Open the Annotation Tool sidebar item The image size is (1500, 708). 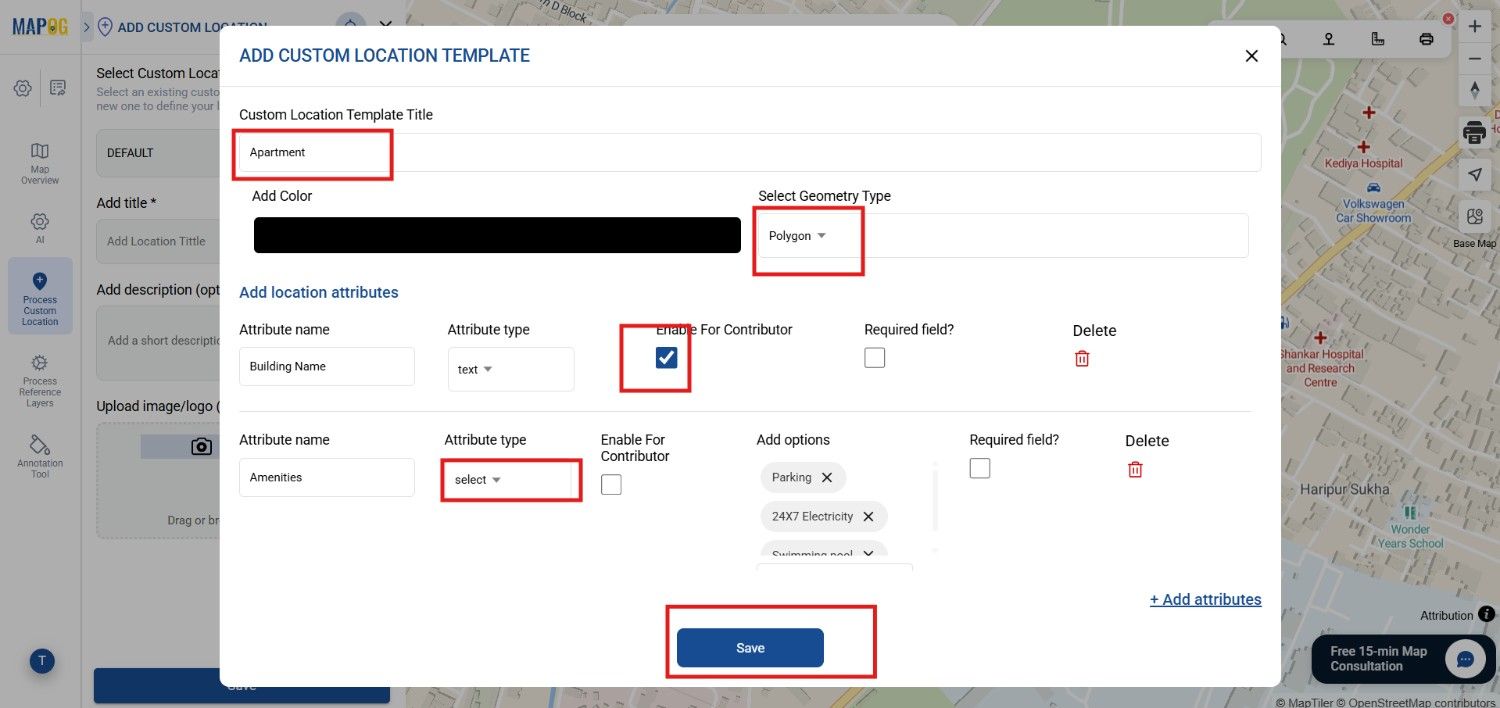(x=40, y=456)
